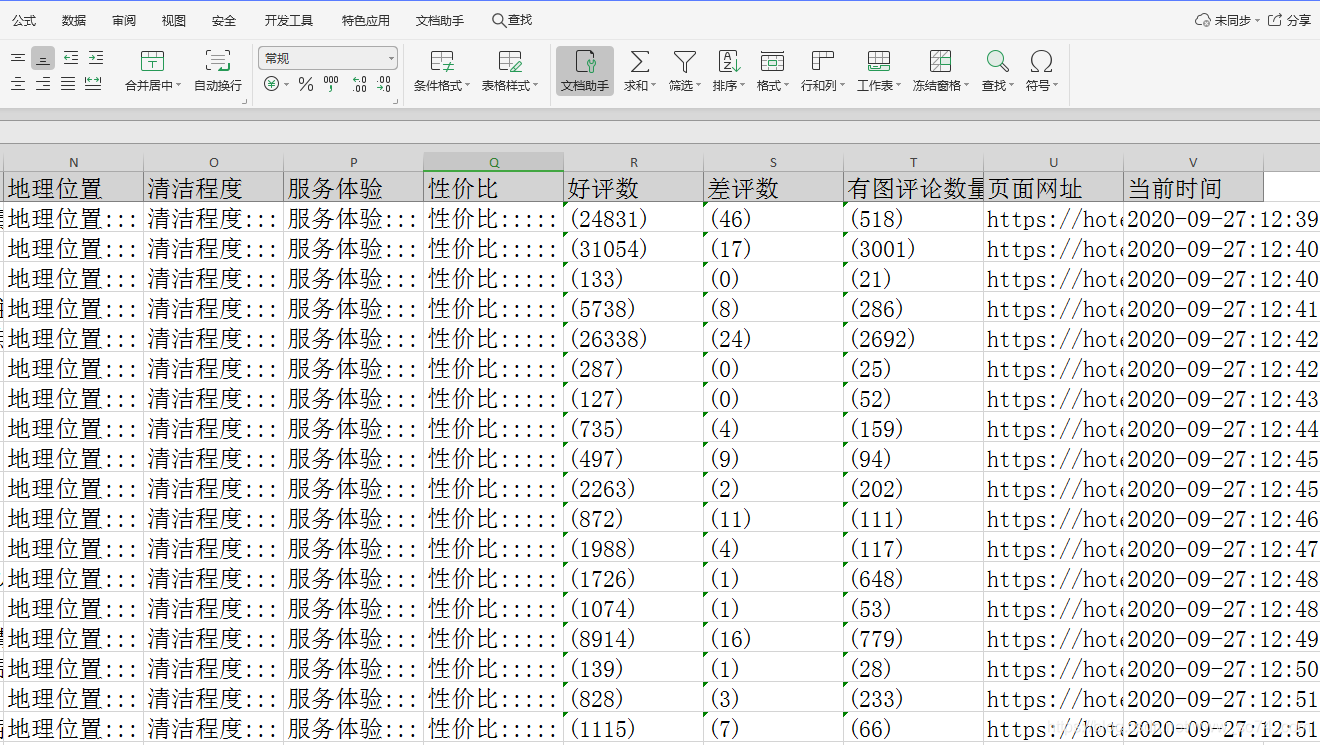Click the distributed alignment icon
The width and height of the screenshot is (1320, 745).
93,84
